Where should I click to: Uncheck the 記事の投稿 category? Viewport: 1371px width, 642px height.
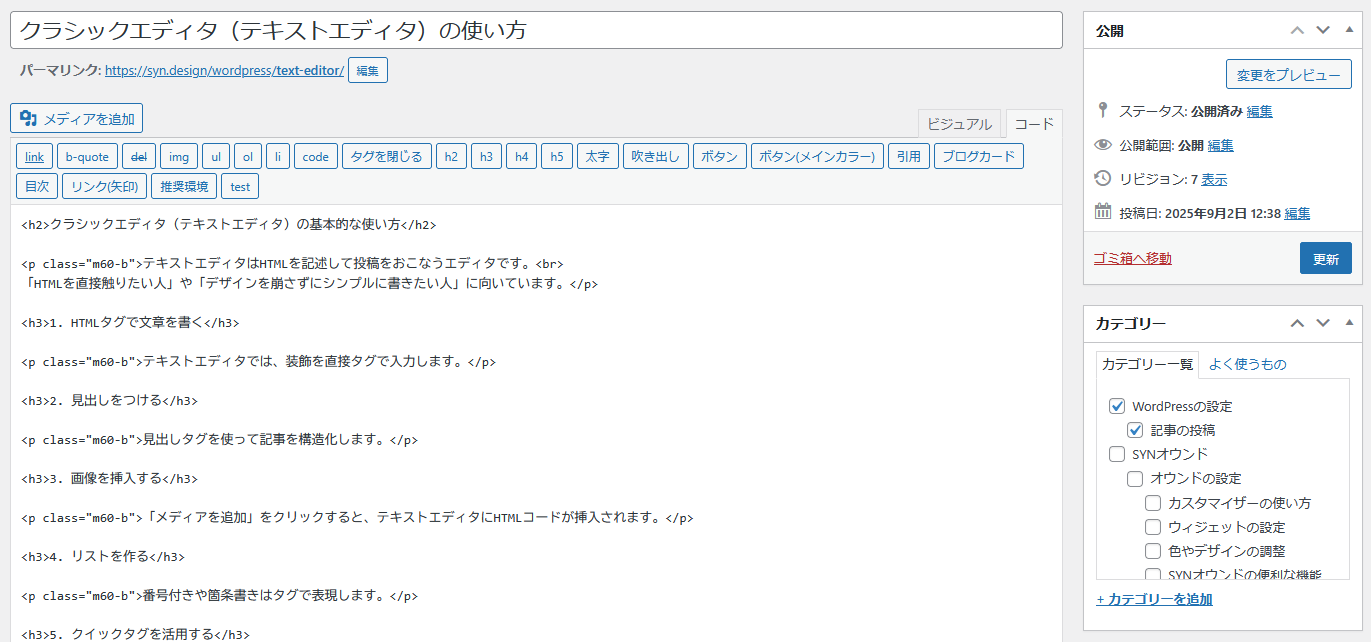pos(1134,430)
